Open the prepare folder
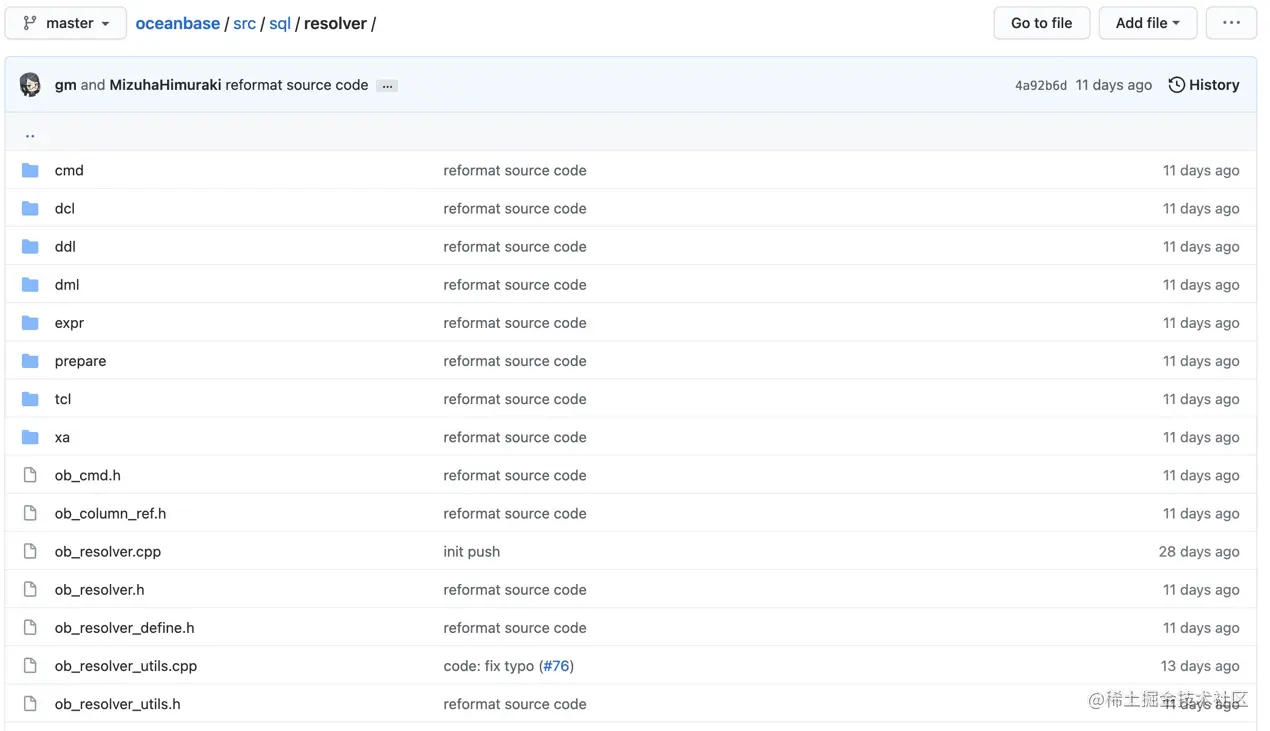The height and width of the screenshot is (731, 1270). (80, 361)
